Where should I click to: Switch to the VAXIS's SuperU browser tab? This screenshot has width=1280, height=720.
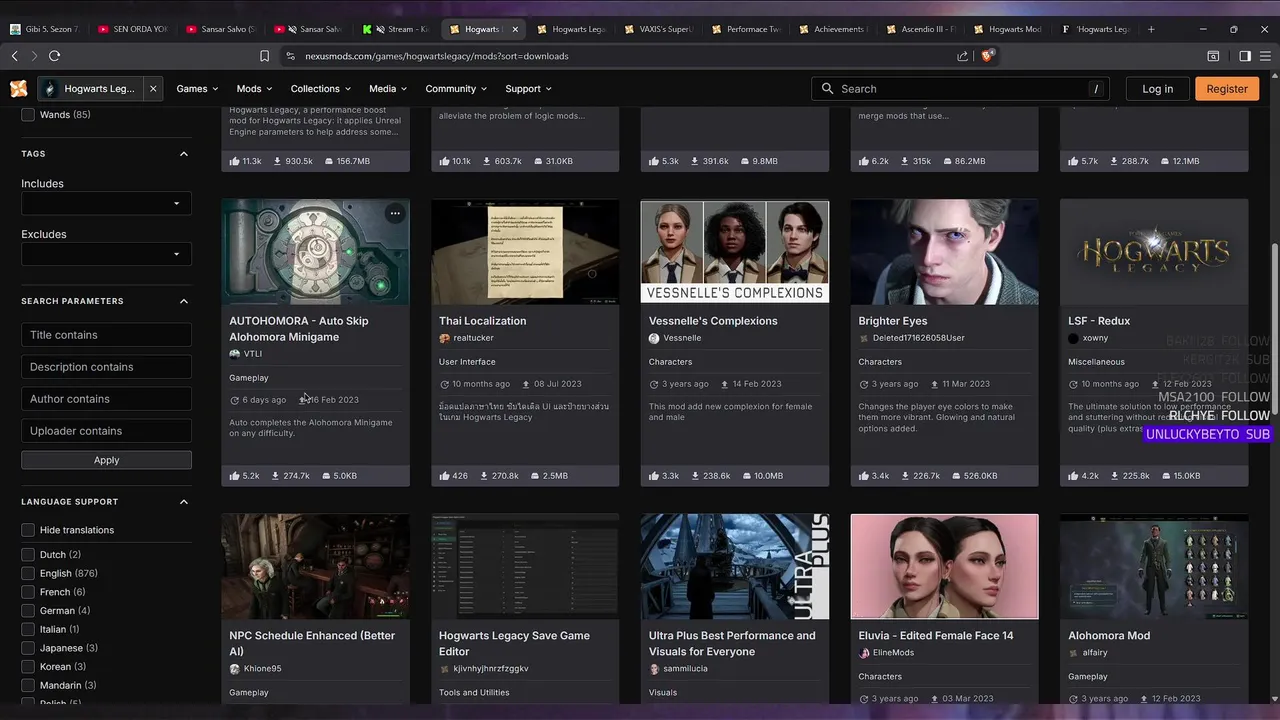pyautogui.click(x=658, y=29)
